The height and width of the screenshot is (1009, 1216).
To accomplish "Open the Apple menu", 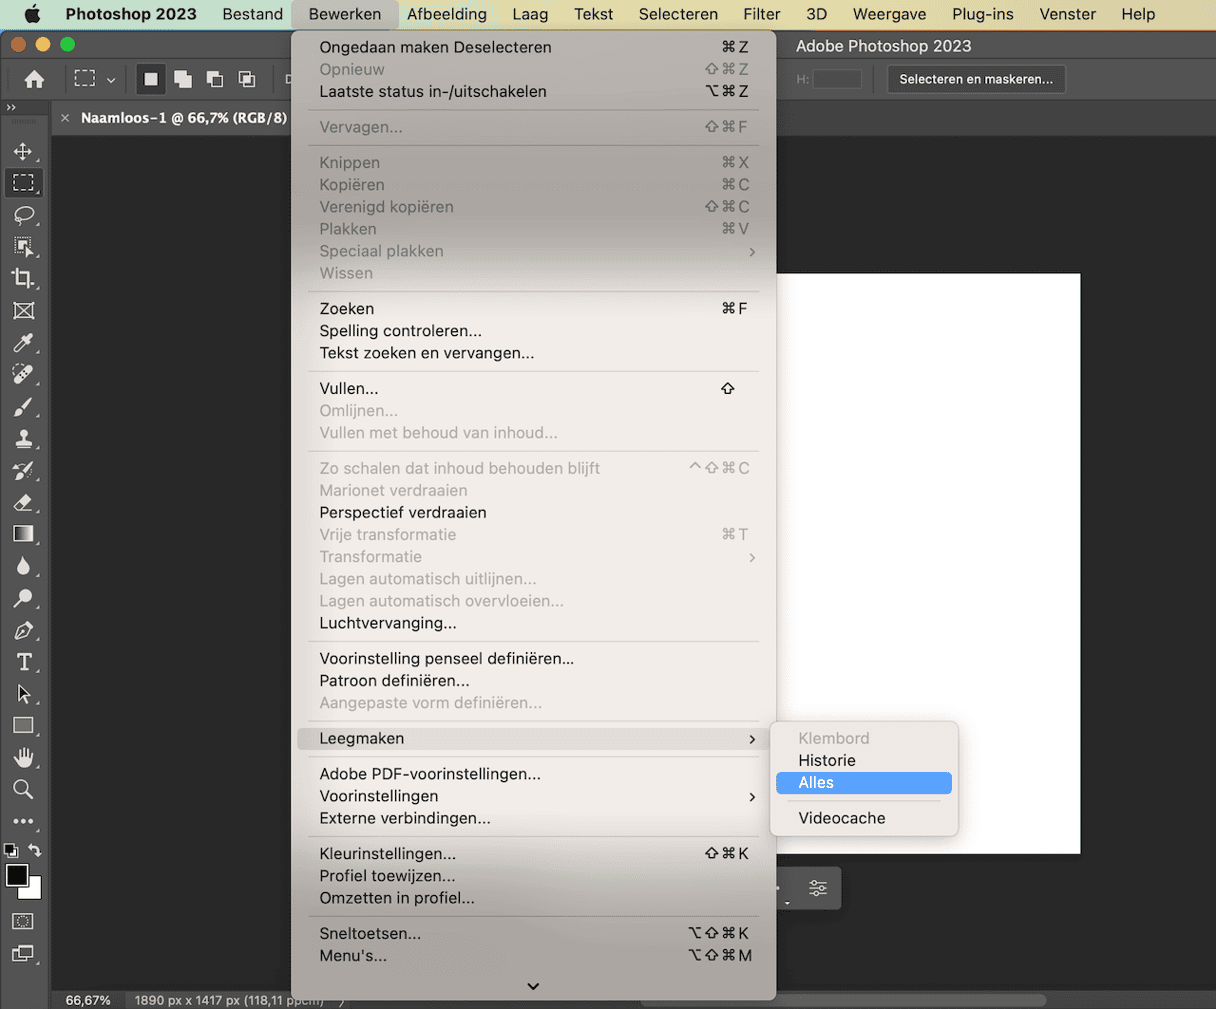I will [32, 14].
